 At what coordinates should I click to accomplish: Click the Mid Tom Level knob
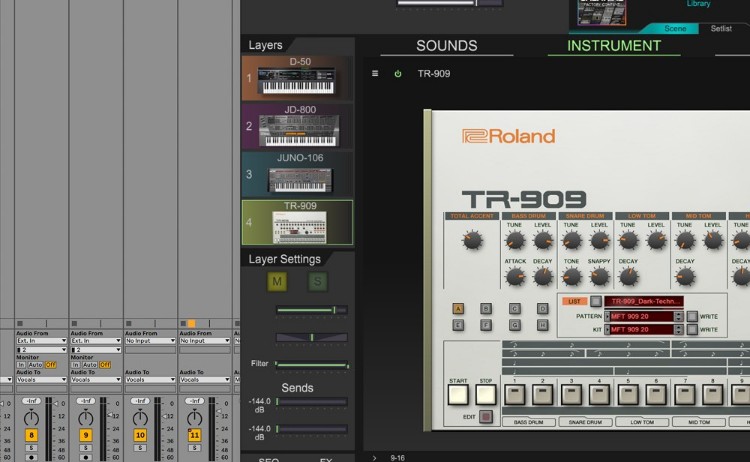click(x=713, y=241)
